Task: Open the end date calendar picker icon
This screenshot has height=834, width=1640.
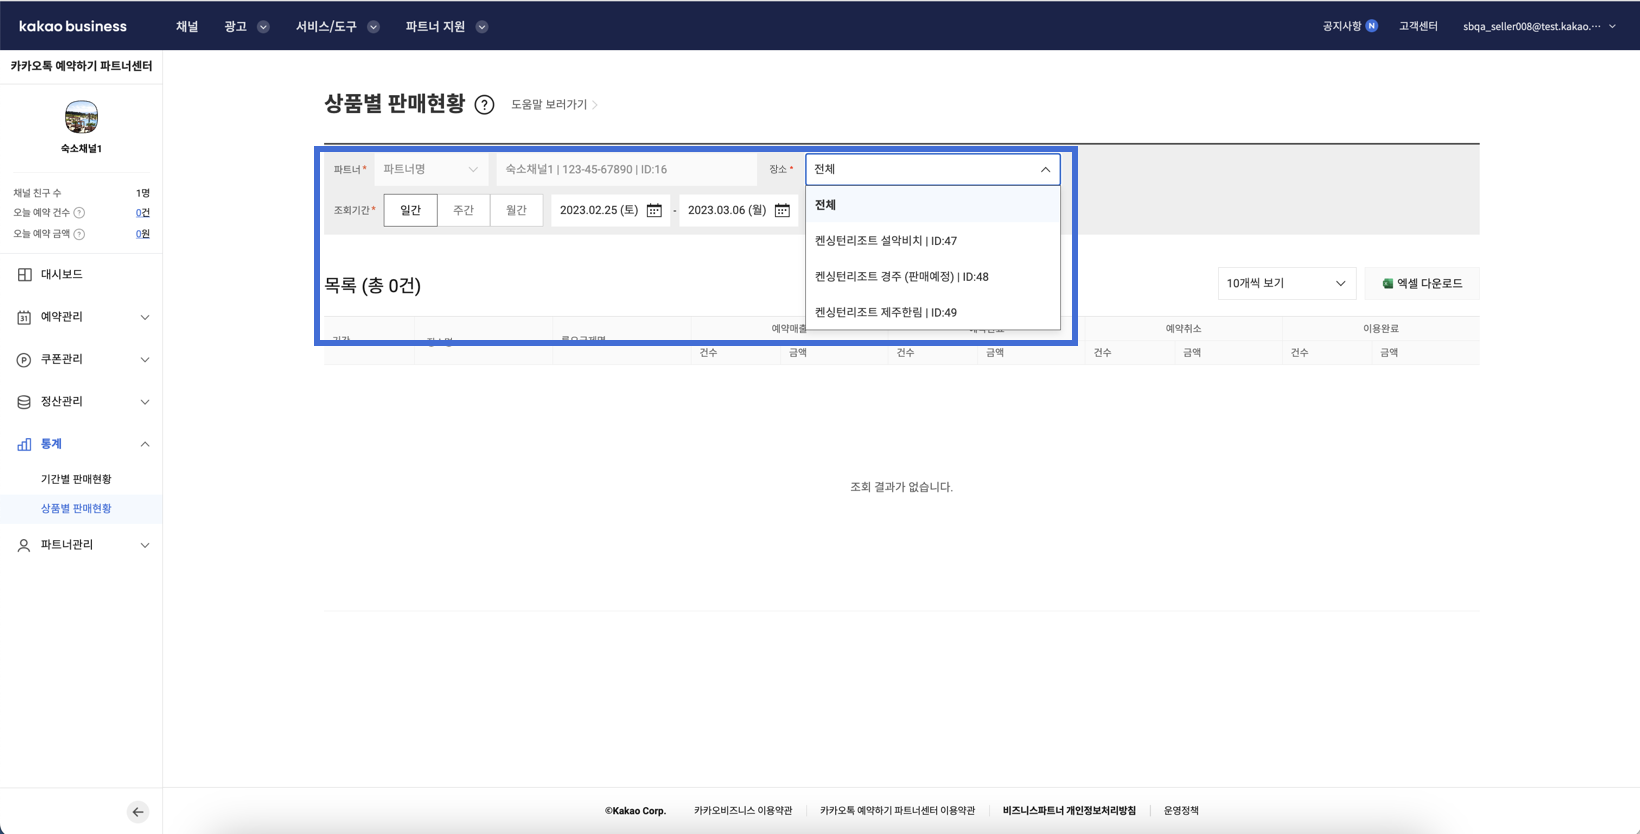Action: click(782, 210)
